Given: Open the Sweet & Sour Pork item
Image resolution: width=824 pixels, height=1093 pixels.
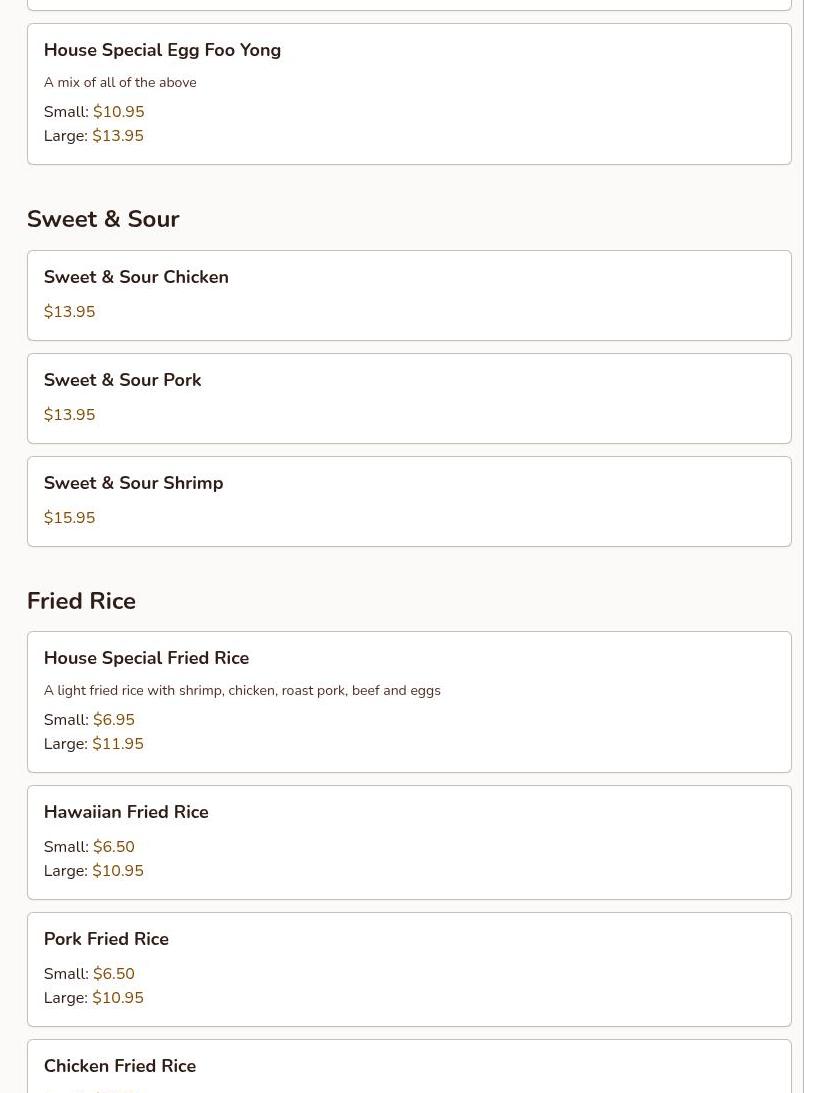Looking at the screenshot, I should click(122, 380).
